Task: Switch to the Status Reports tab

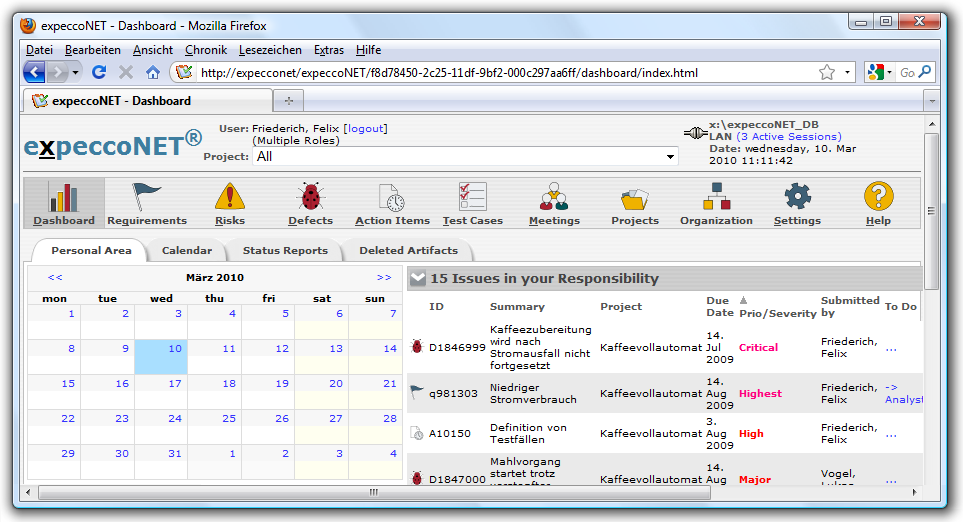Action: 285,250
